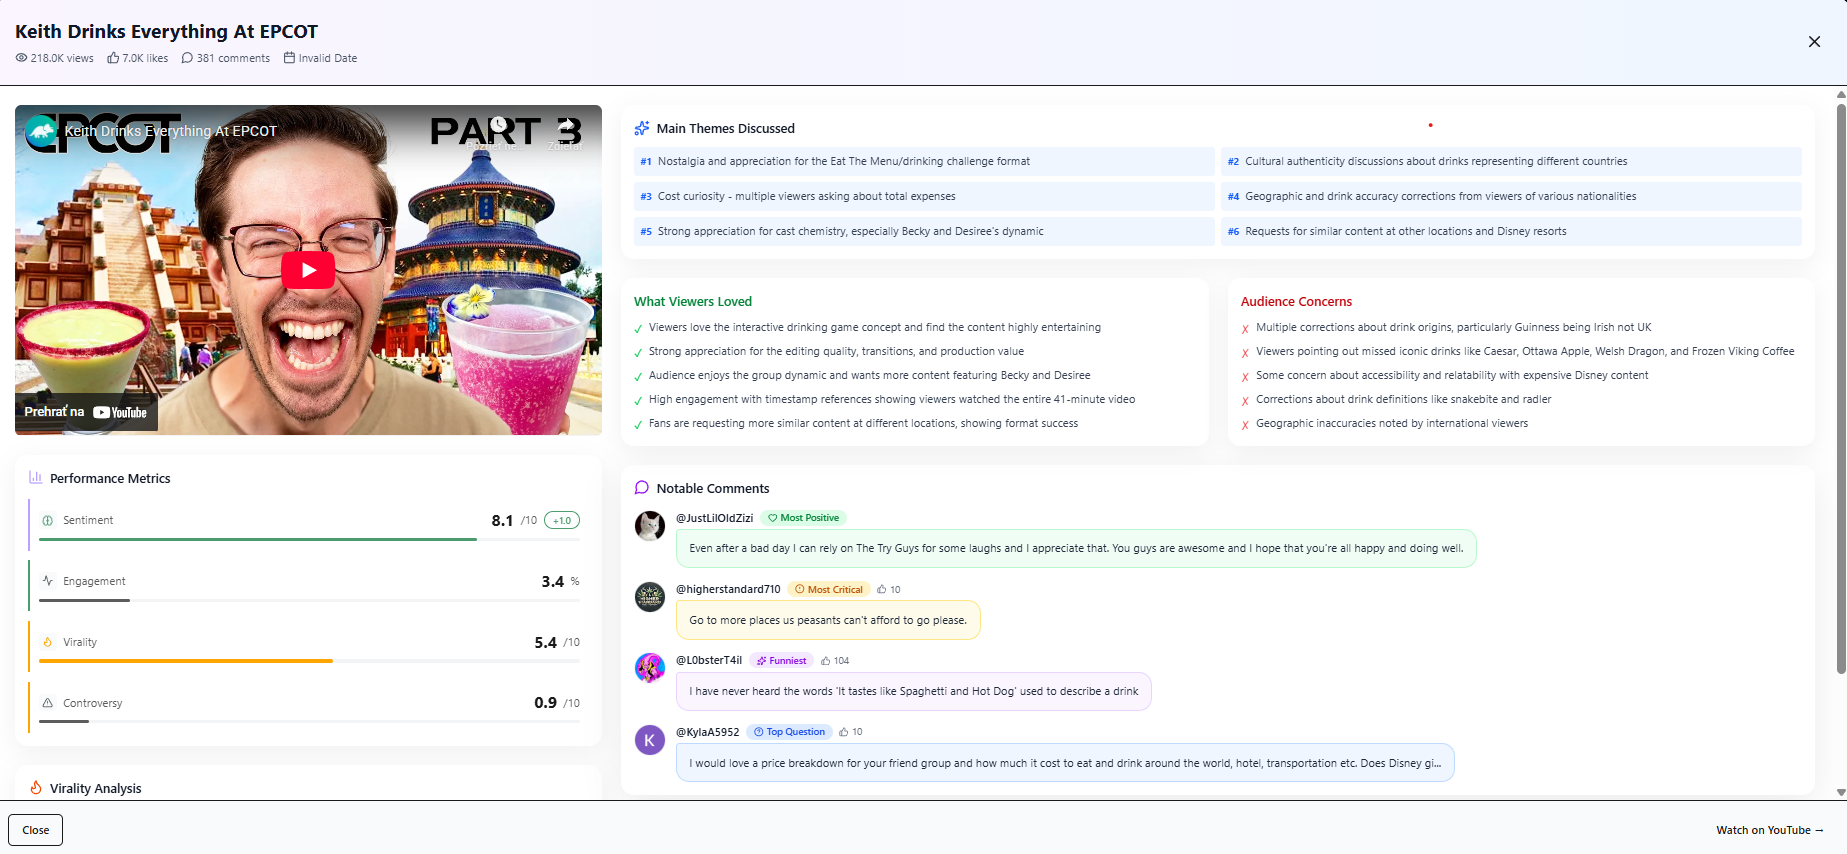Click the @L0bsterT4il username

[x=709, y=660]
